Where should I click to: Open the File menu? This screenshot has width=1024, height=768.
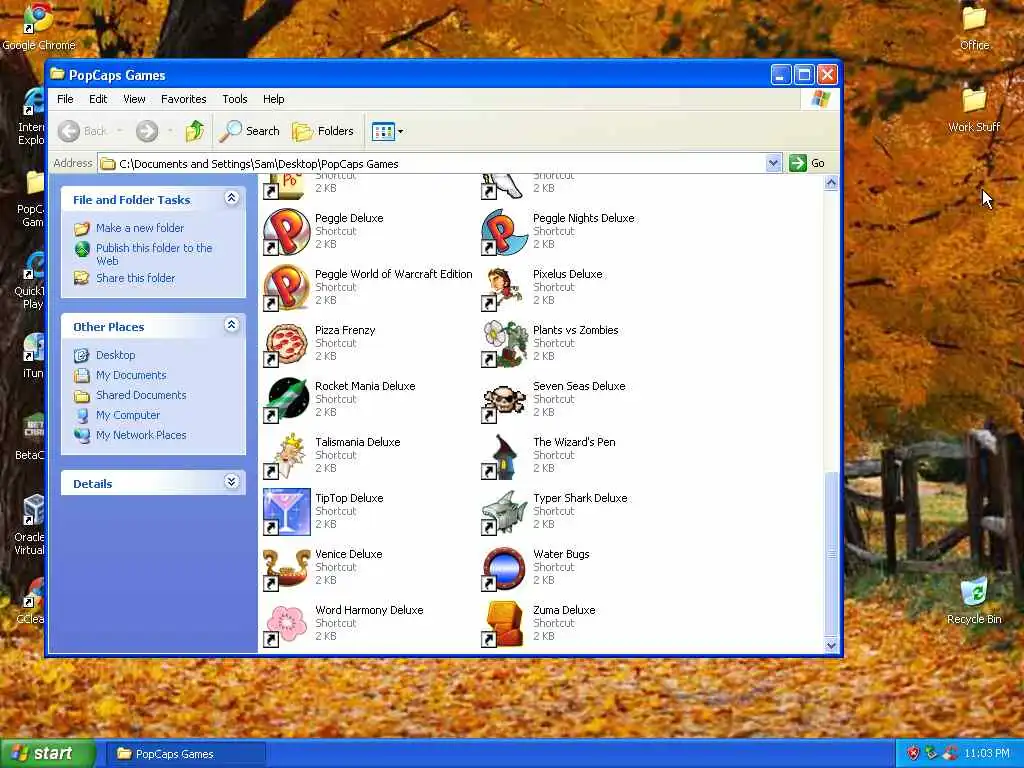(65, 99)
